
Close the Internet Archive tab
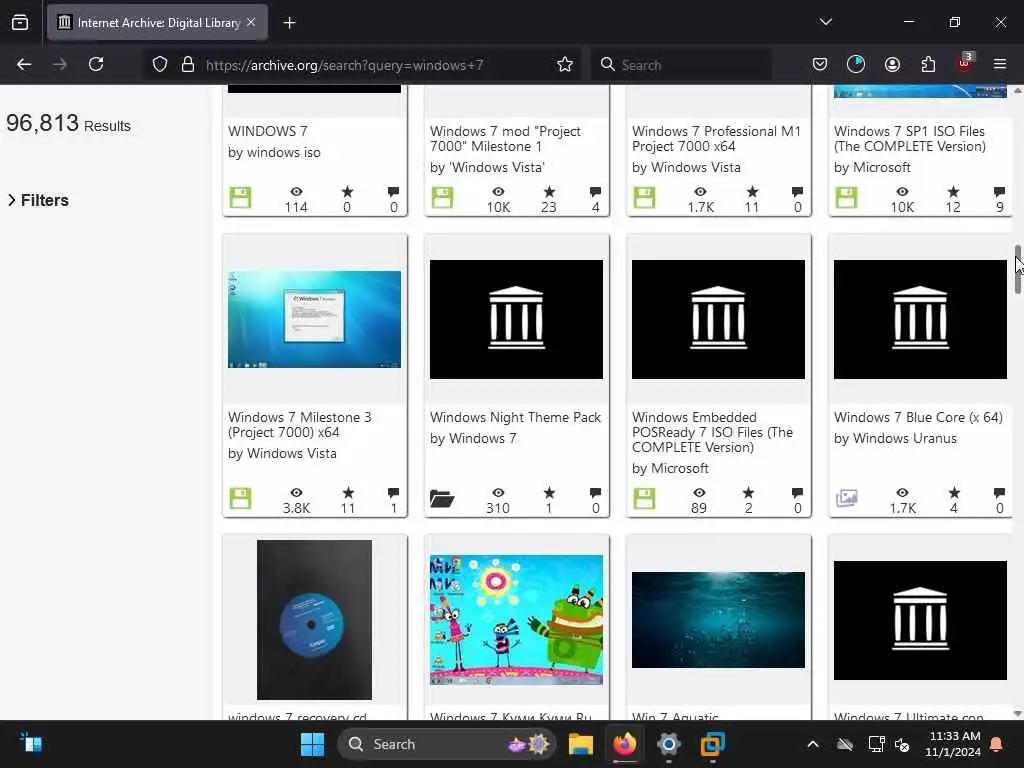(251, 23)
